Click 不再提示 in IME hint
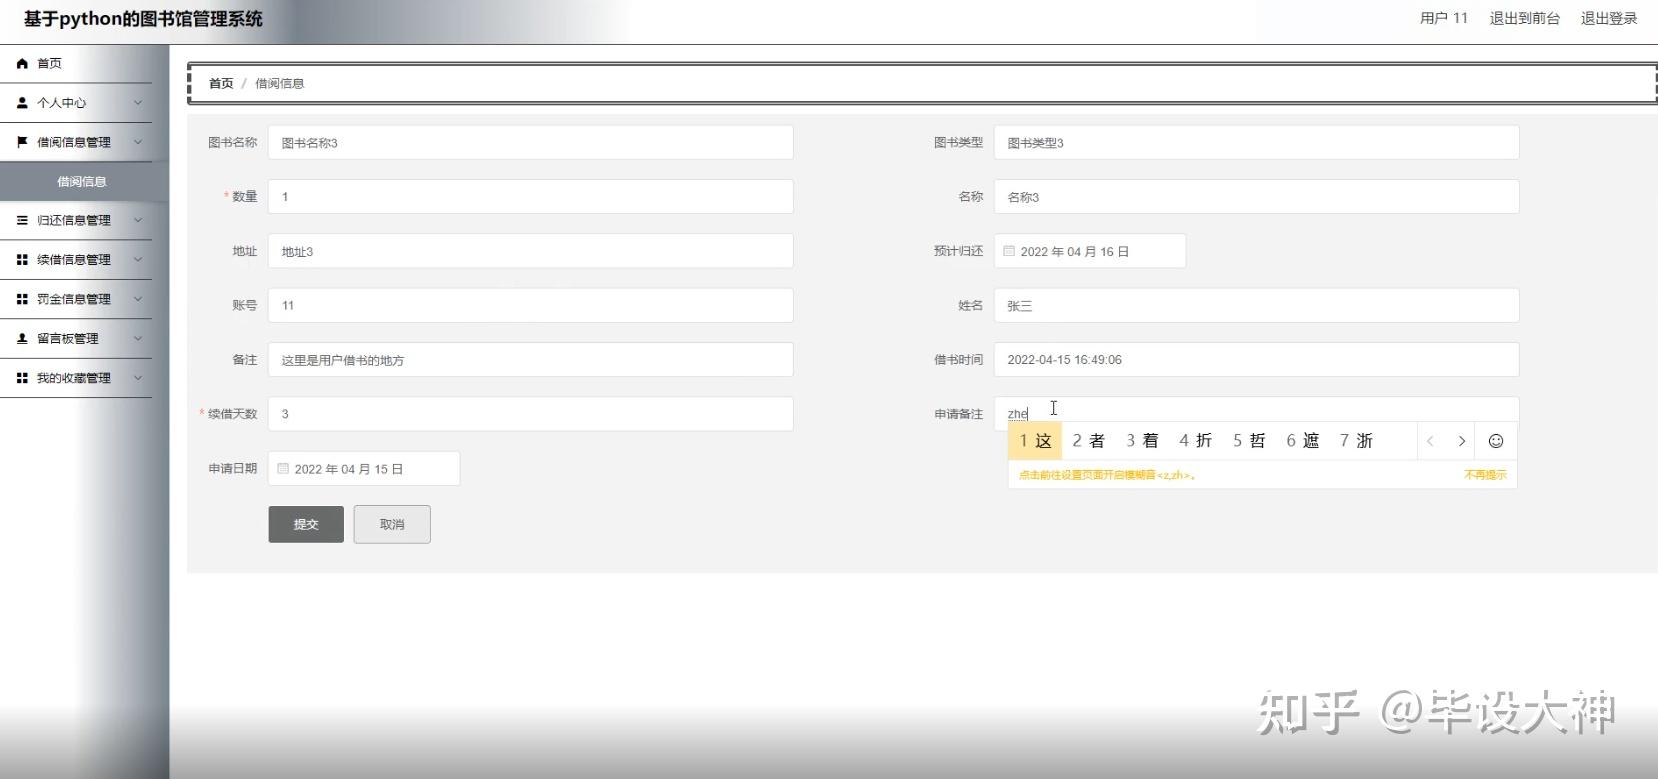The image size is (1658, 779). 1485,475
